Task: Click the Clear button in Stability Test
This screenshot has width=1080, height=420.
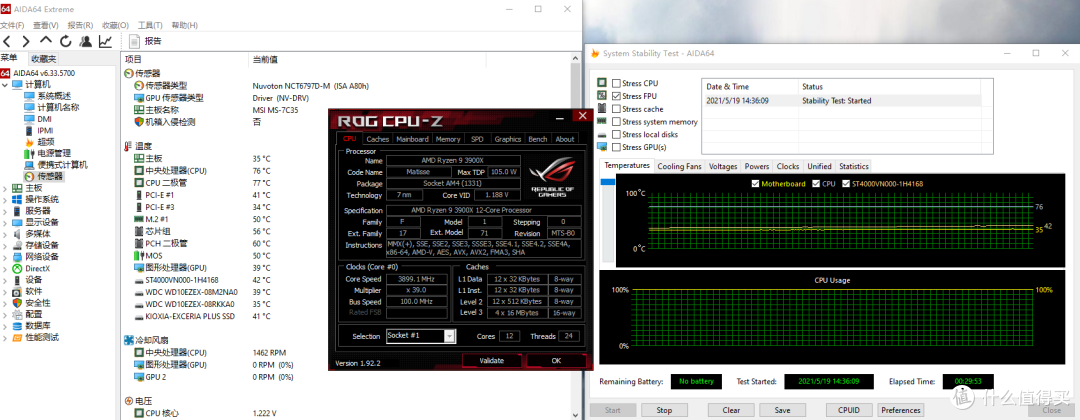Action: 731,410
